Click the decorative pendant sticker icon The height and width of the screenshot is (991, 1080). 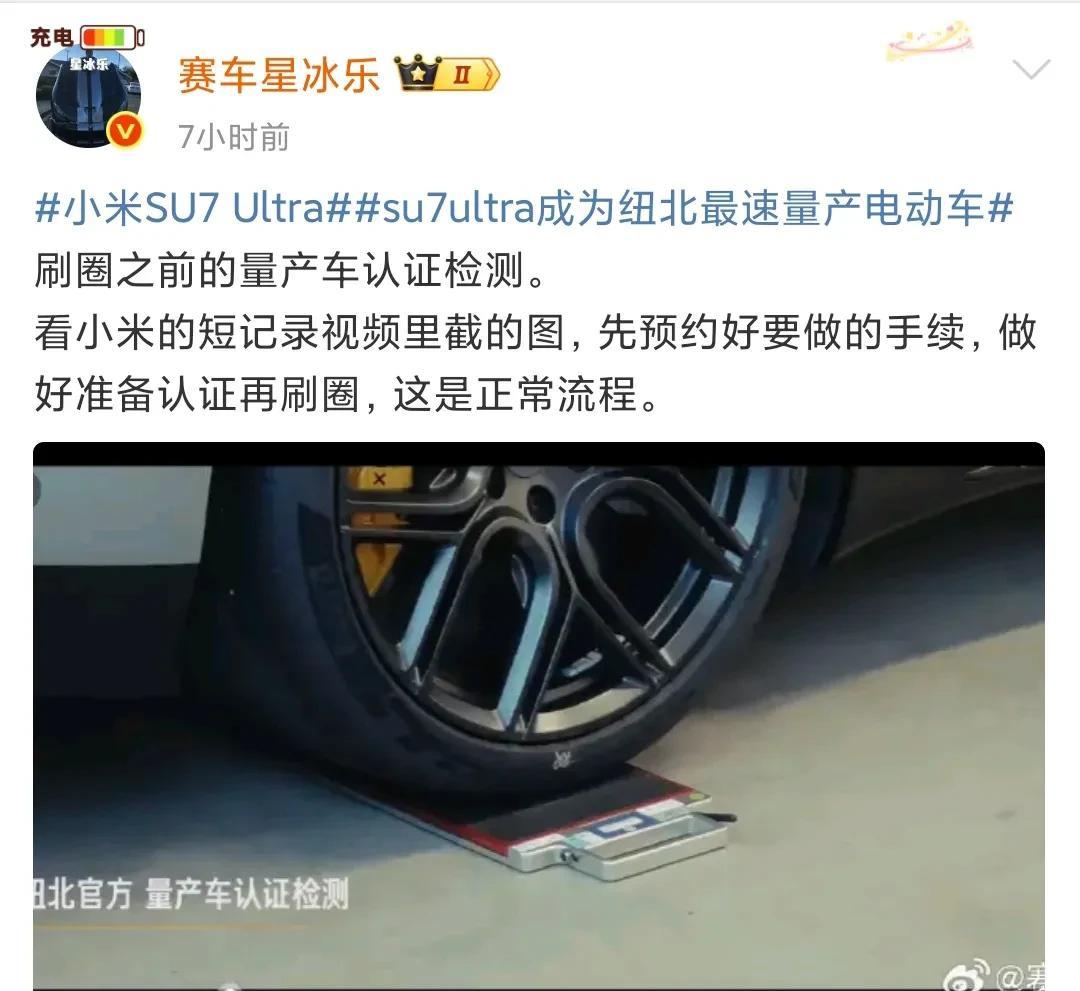click(929, 41)
